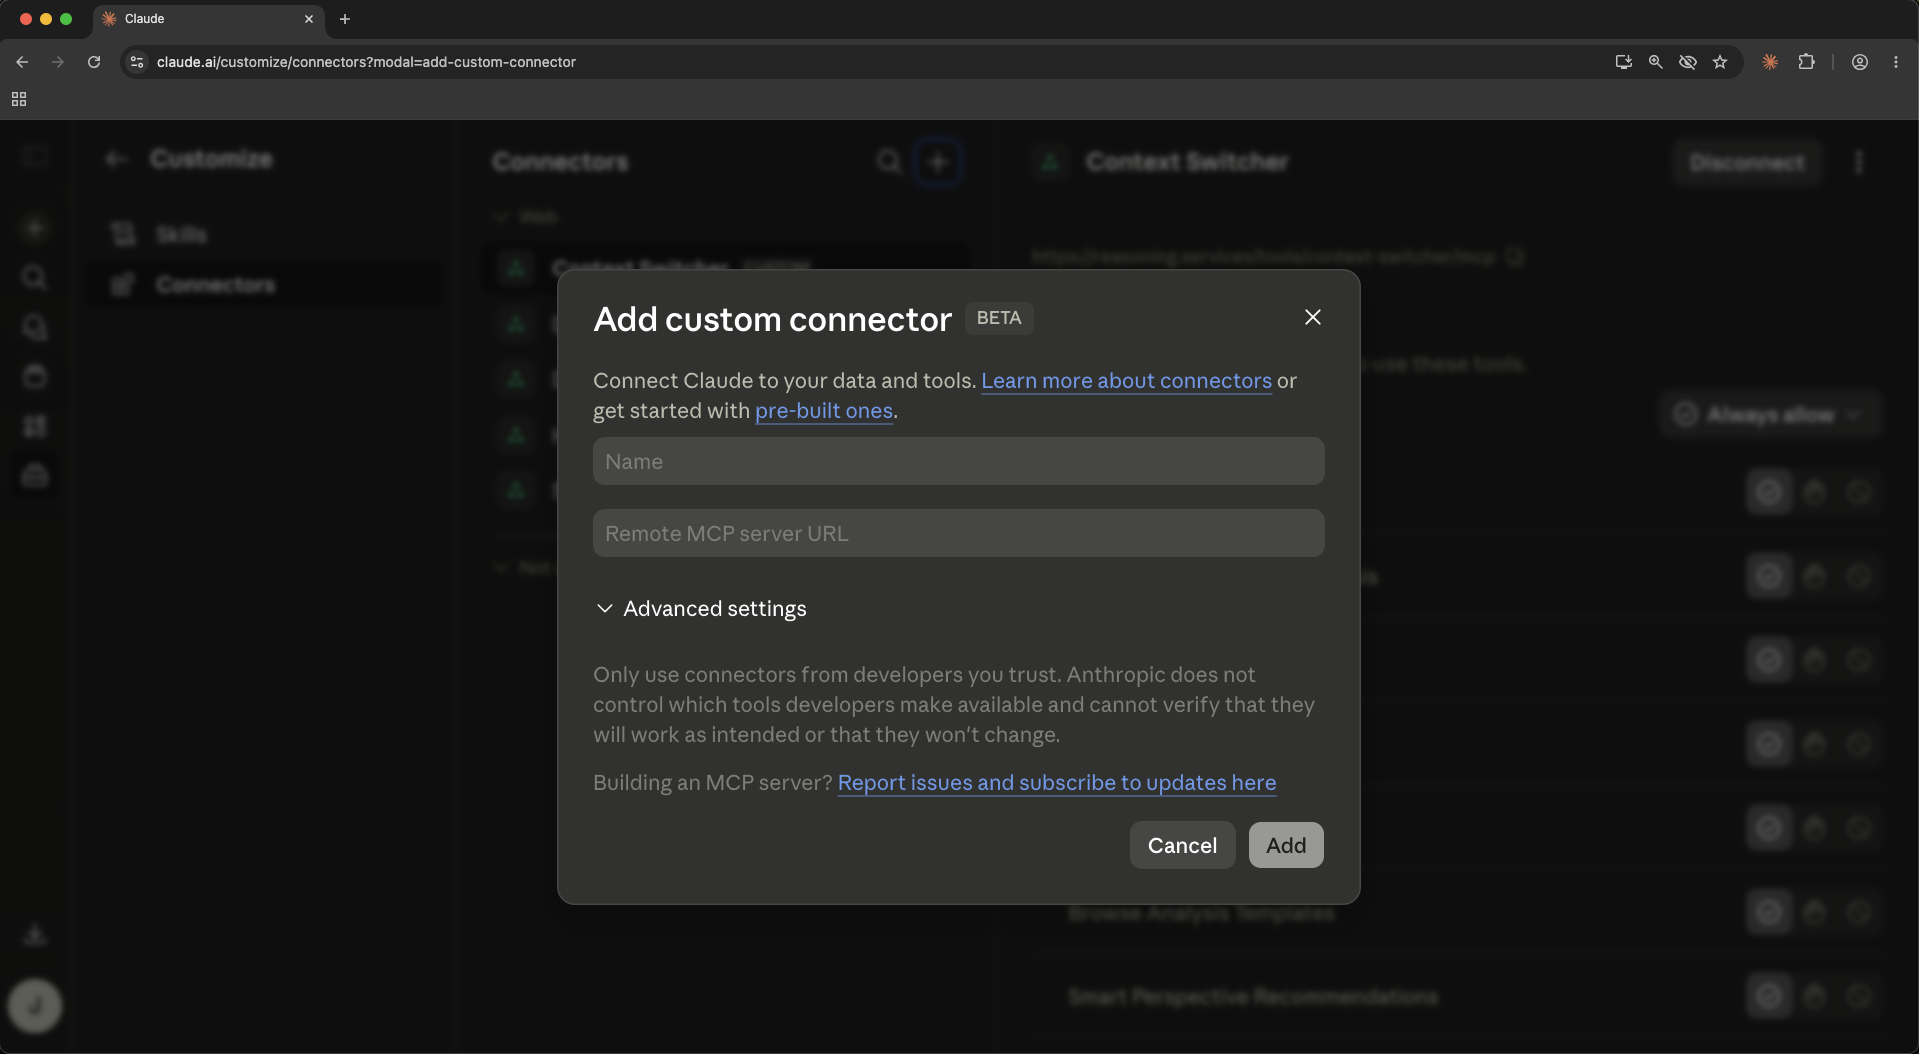
Task: Open Learn more about connectors link
Action: (1126, 380)
